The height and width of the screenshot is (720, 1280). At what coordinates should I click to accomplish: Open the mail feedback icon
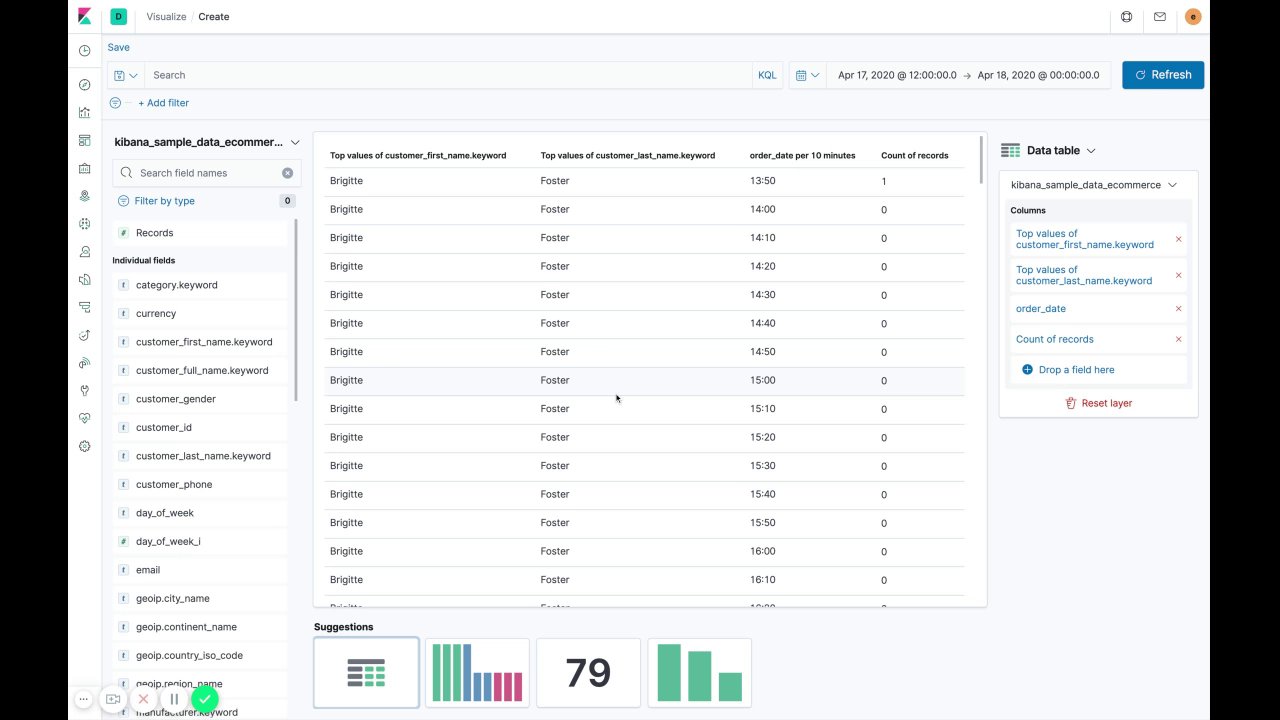[1160, 17]
